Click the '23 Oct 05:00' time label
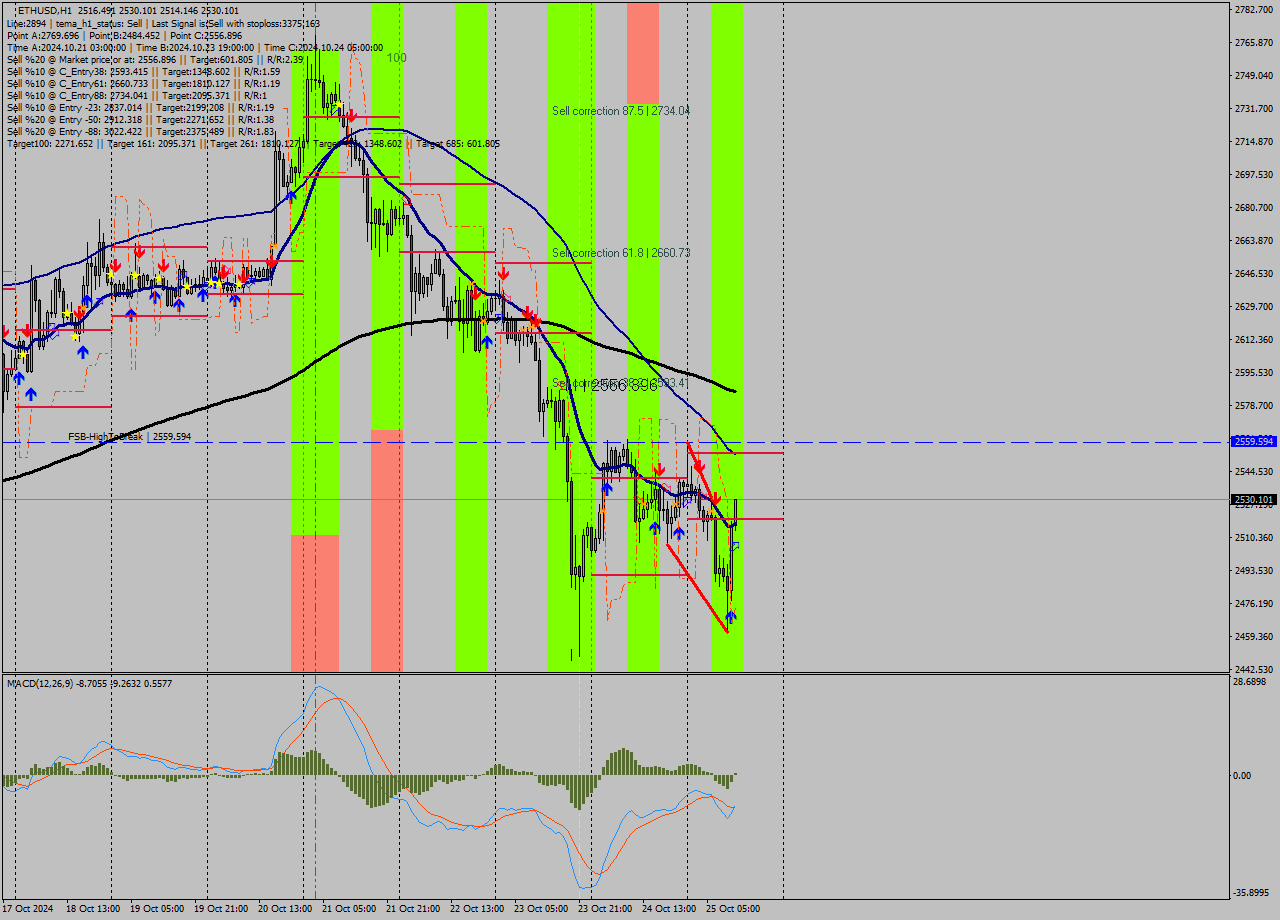 [x=541, y=909]
